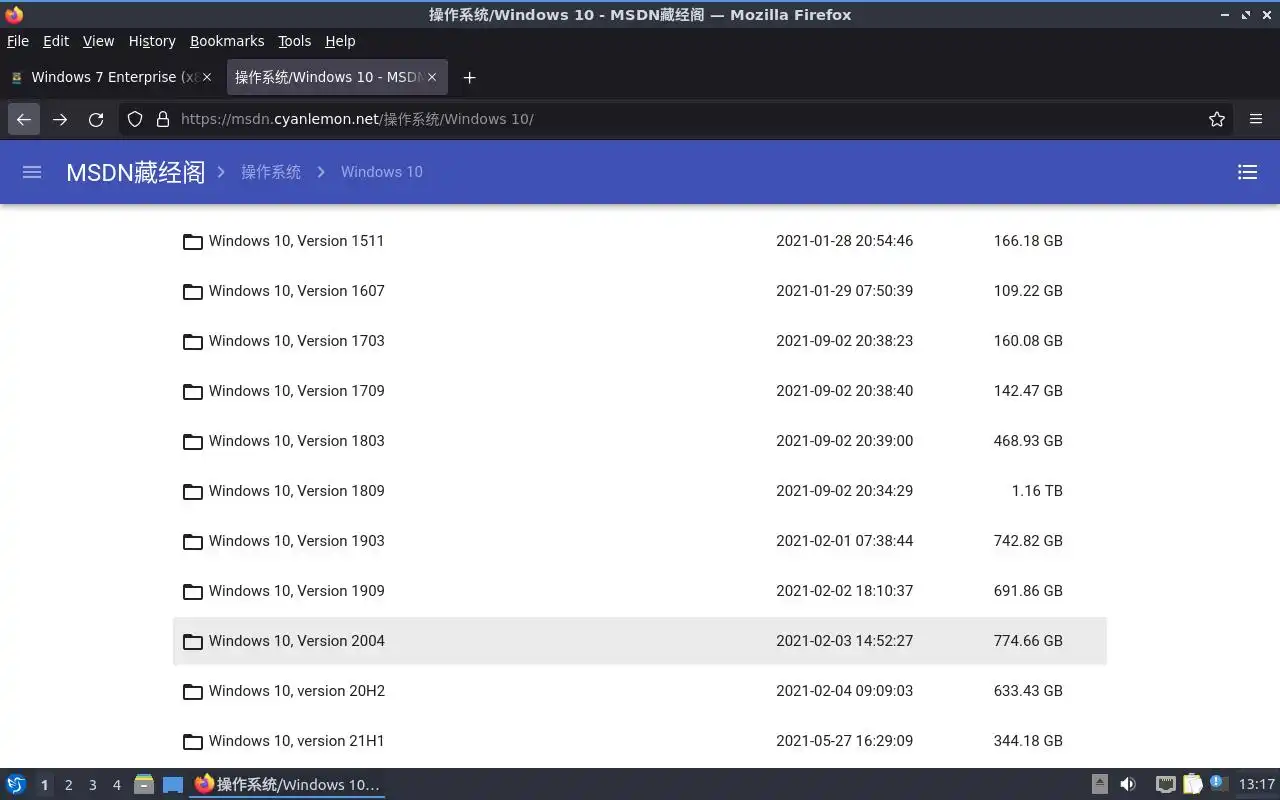Click folder icon of version 21H1 row
Viewport: 1280px width, 800px height.
193,741
